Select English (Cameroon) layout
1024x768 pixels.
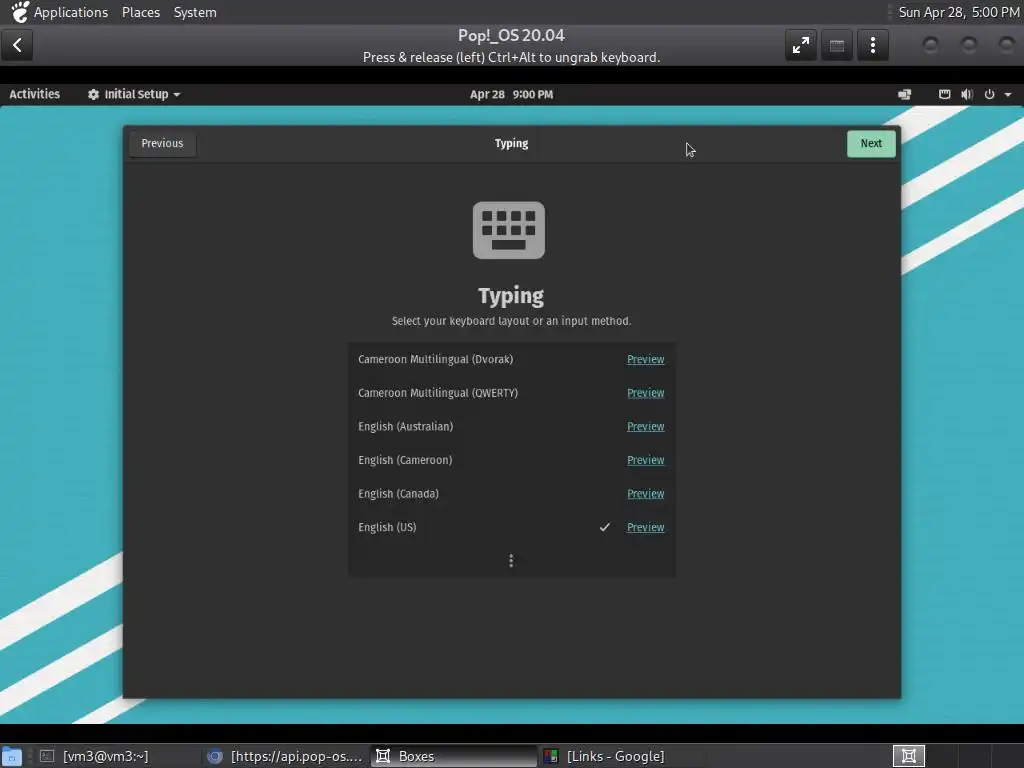coord(511,460)
